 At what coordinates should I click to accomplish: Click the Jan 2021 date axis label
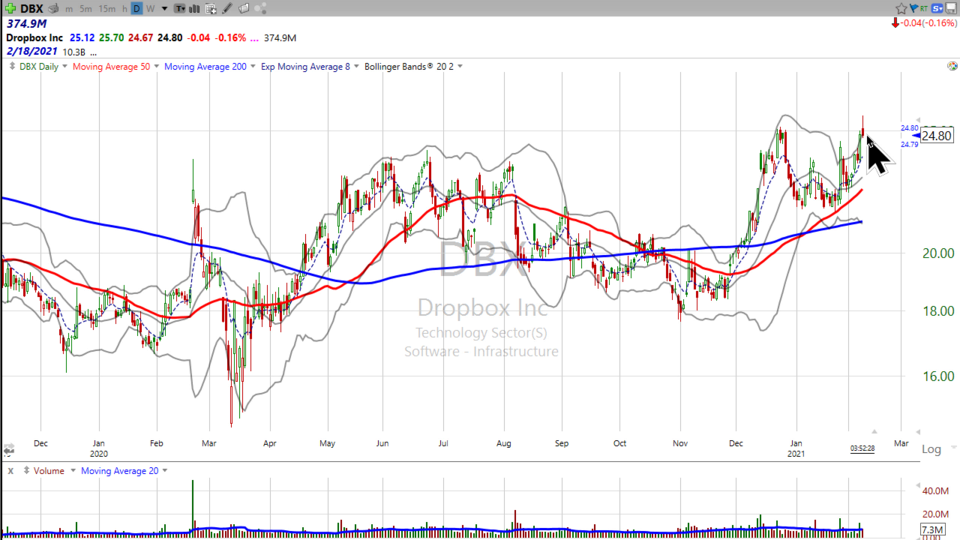(796, 448)
